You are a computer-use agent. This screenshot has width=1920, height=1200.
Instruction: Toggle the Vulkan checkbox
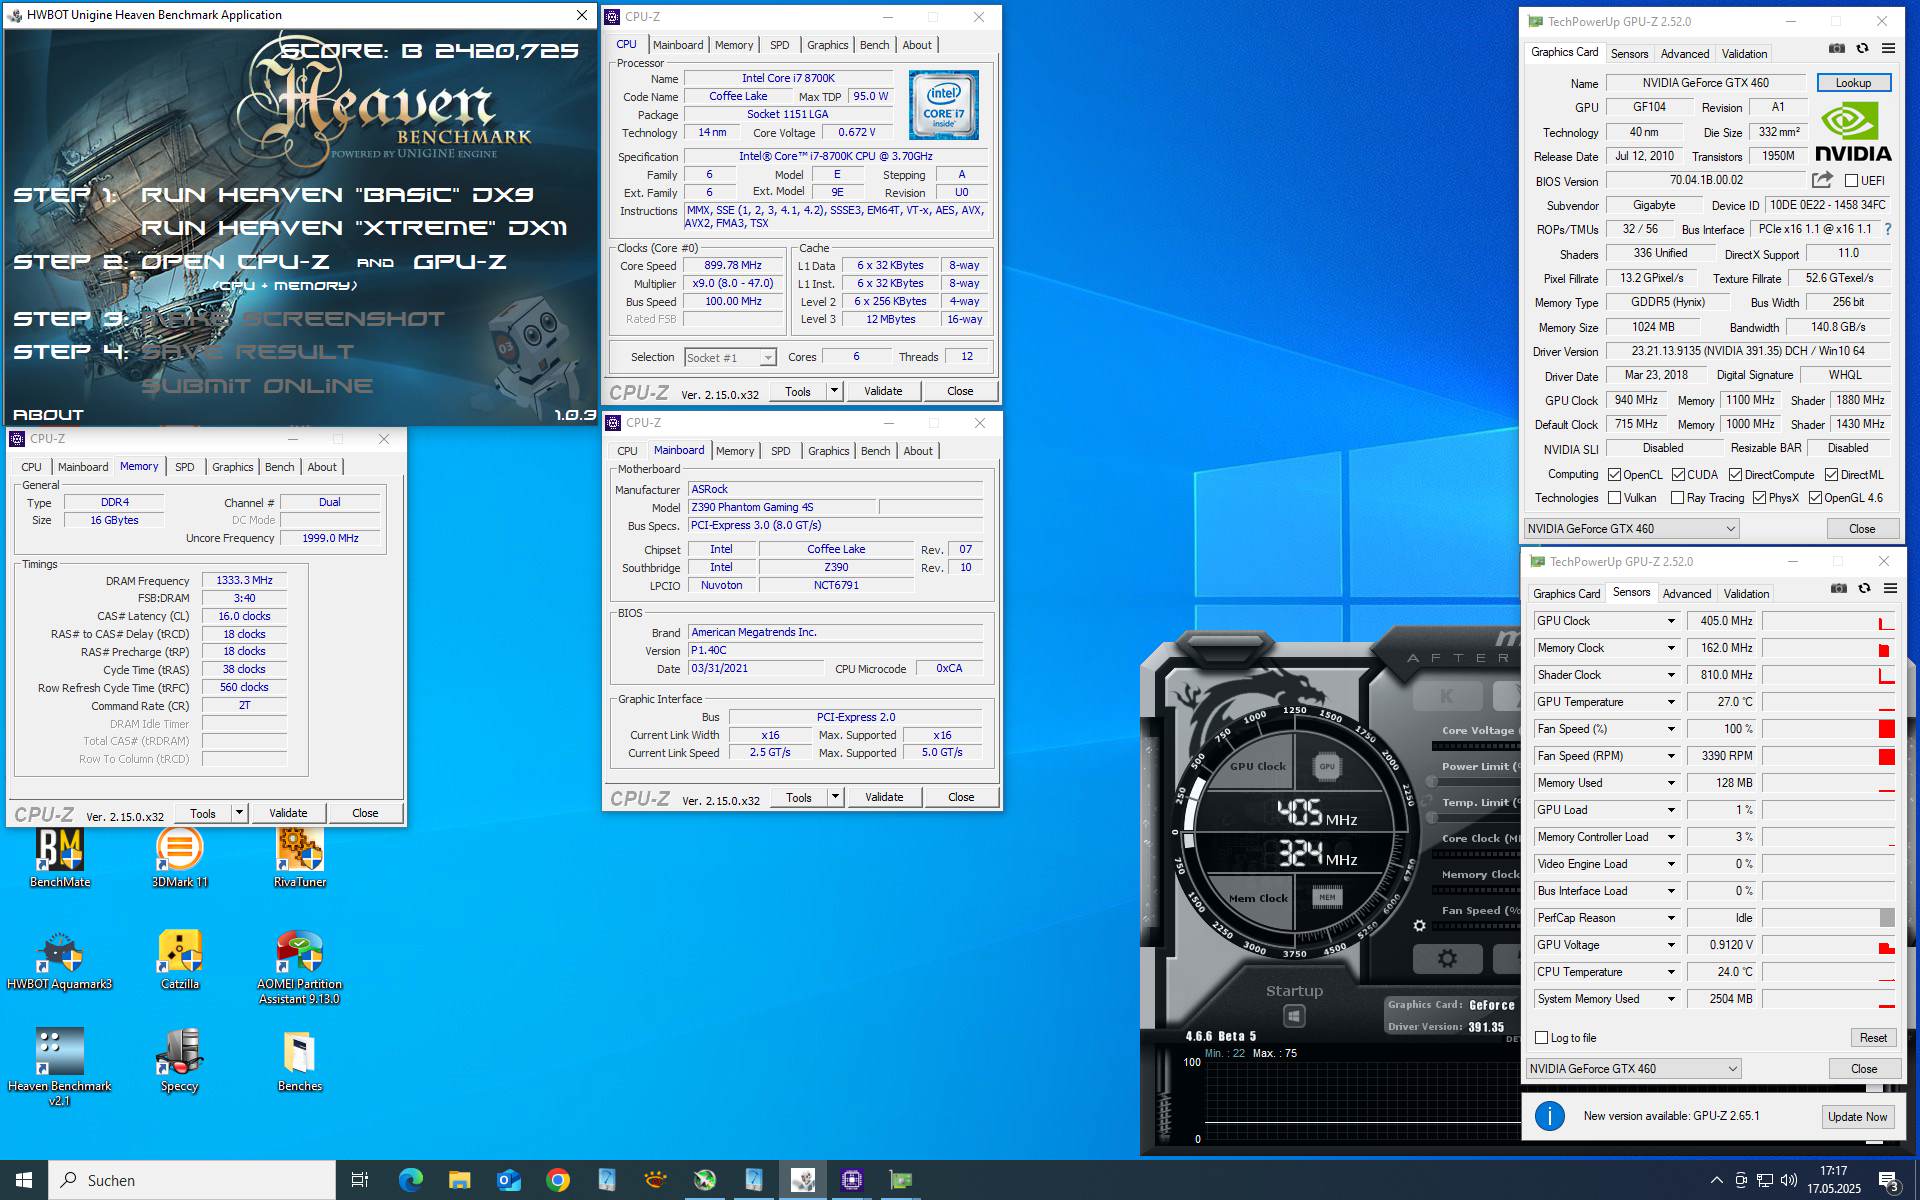click(x=1614, y=498)
